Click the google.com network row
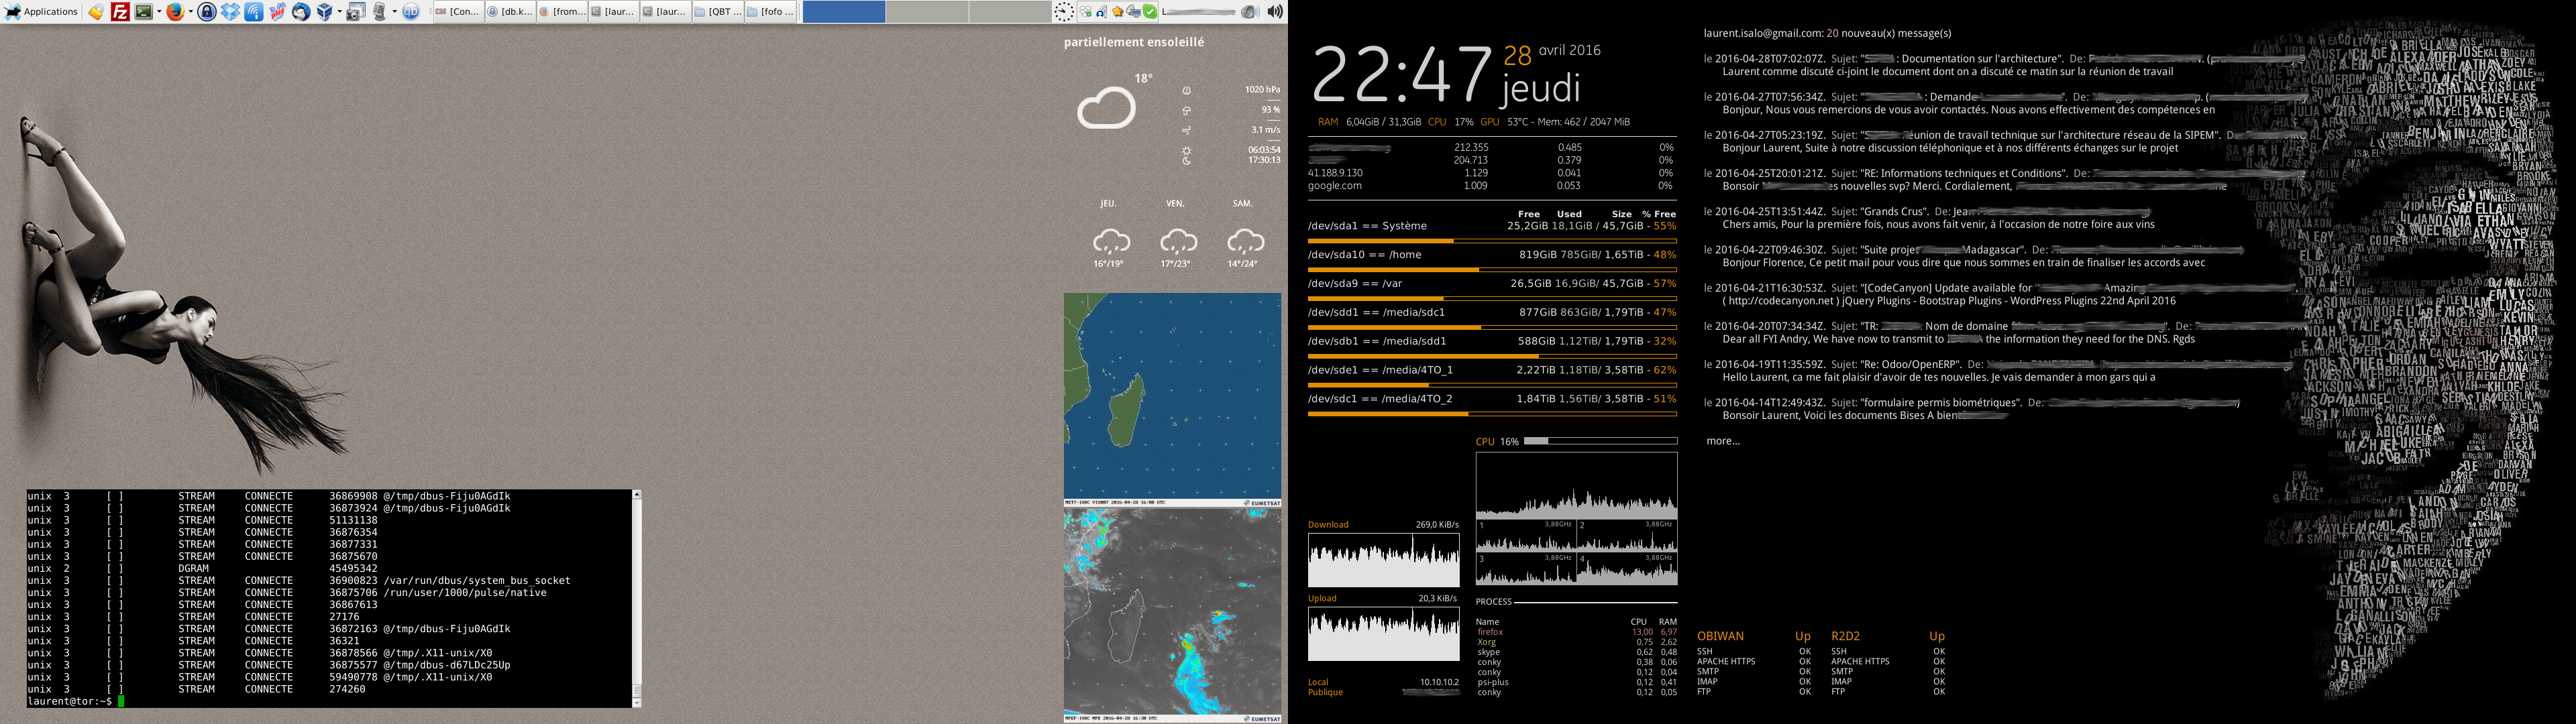The width and height of the screenshot is (2576, 724). click(1491, 186)
